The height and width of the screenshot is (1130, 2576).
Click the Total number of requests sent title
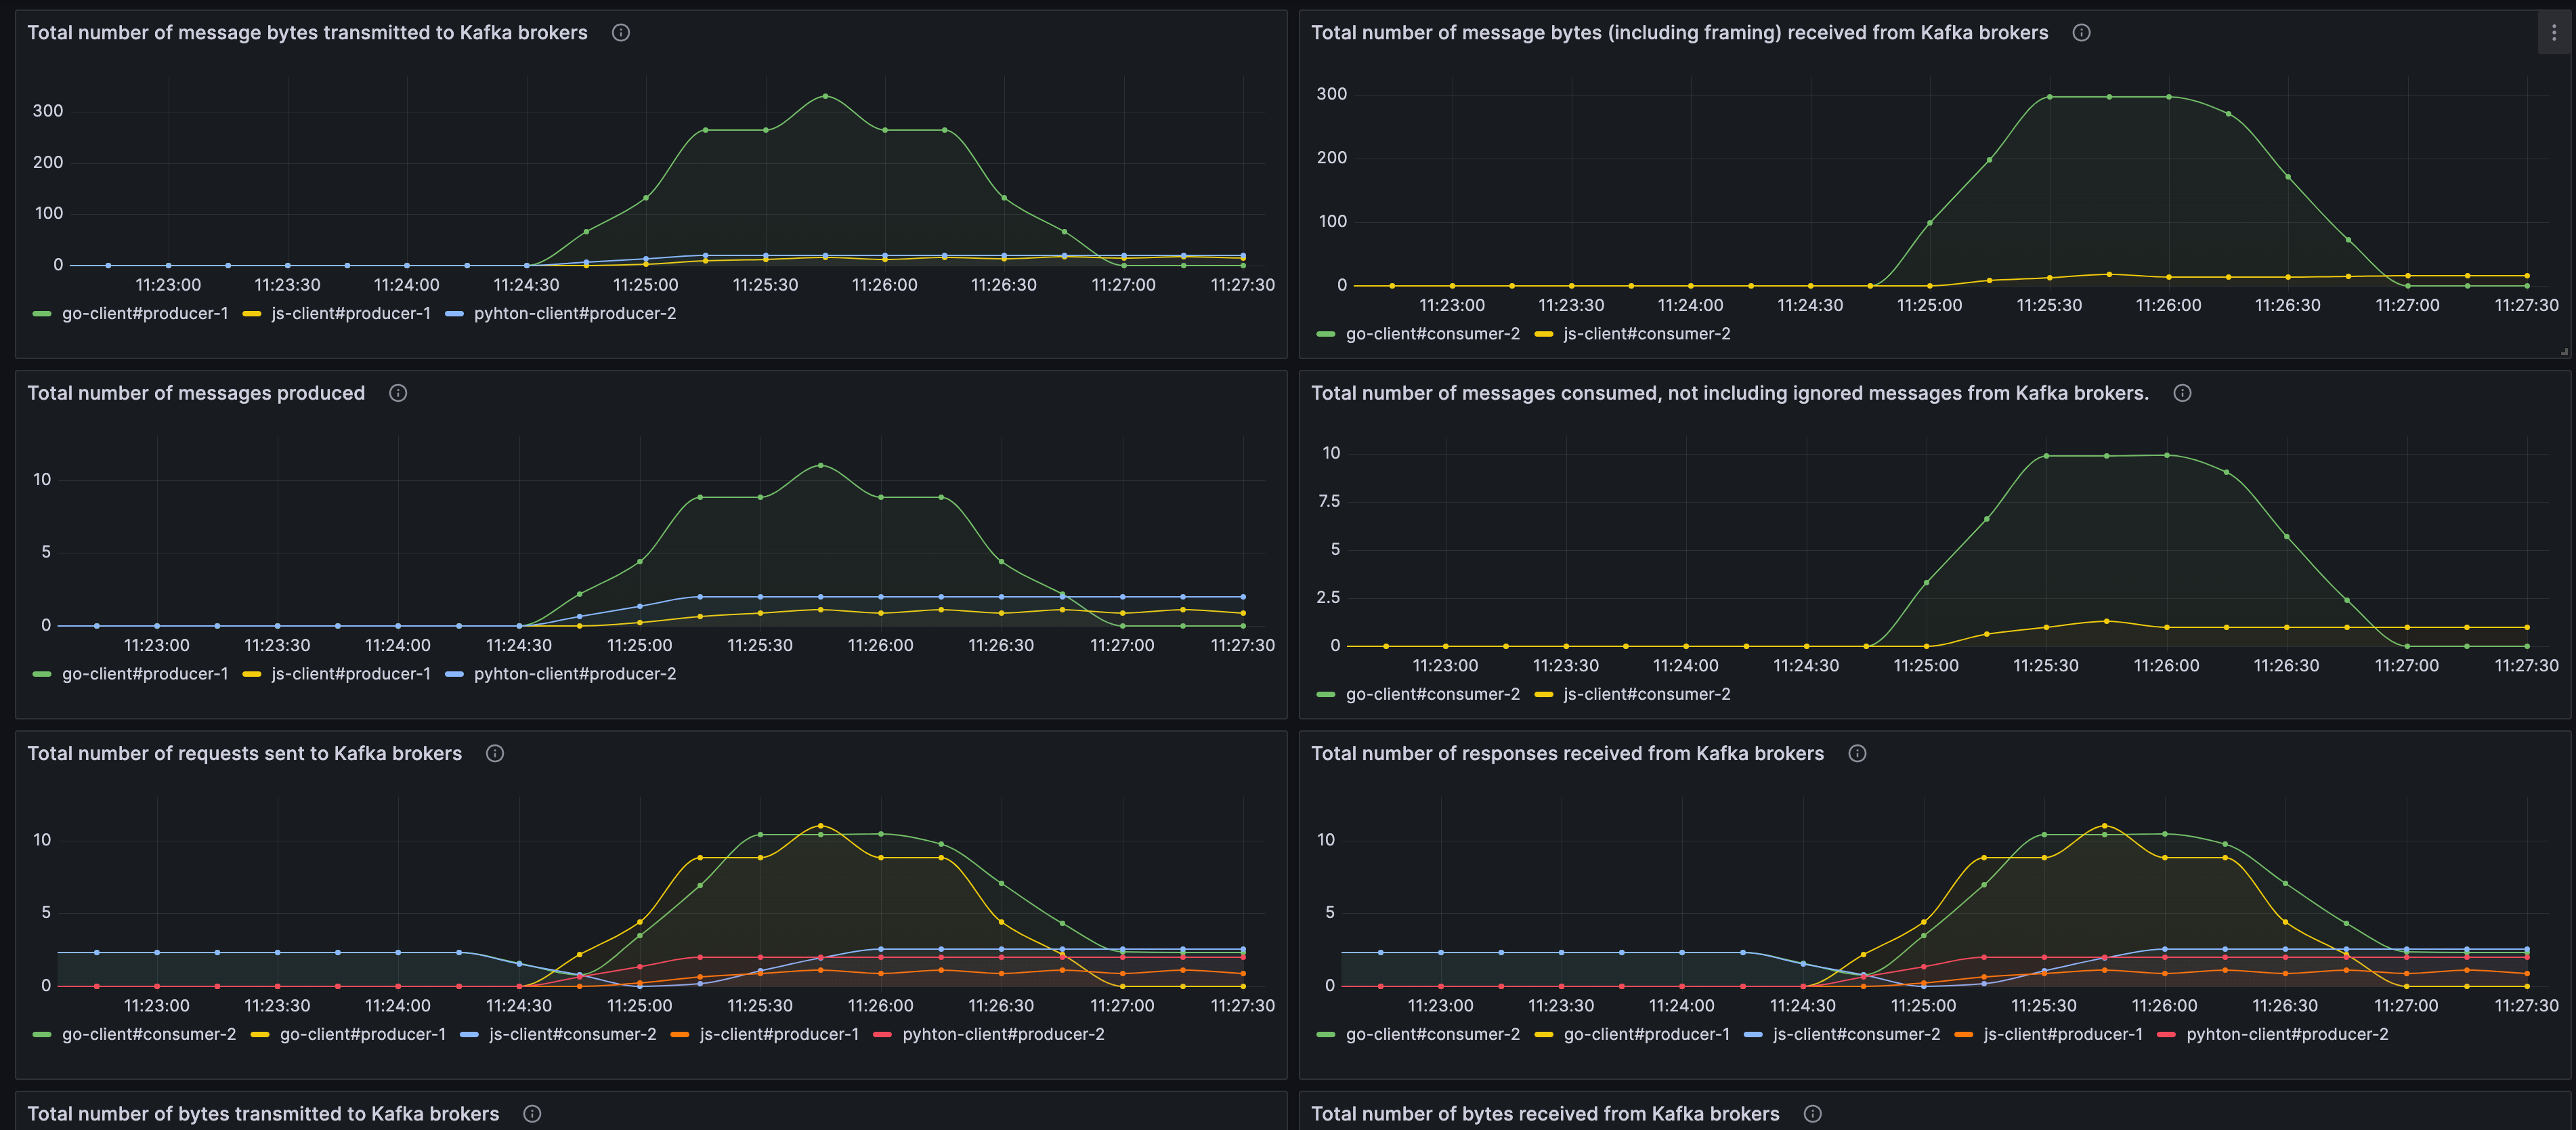point(244,753)
